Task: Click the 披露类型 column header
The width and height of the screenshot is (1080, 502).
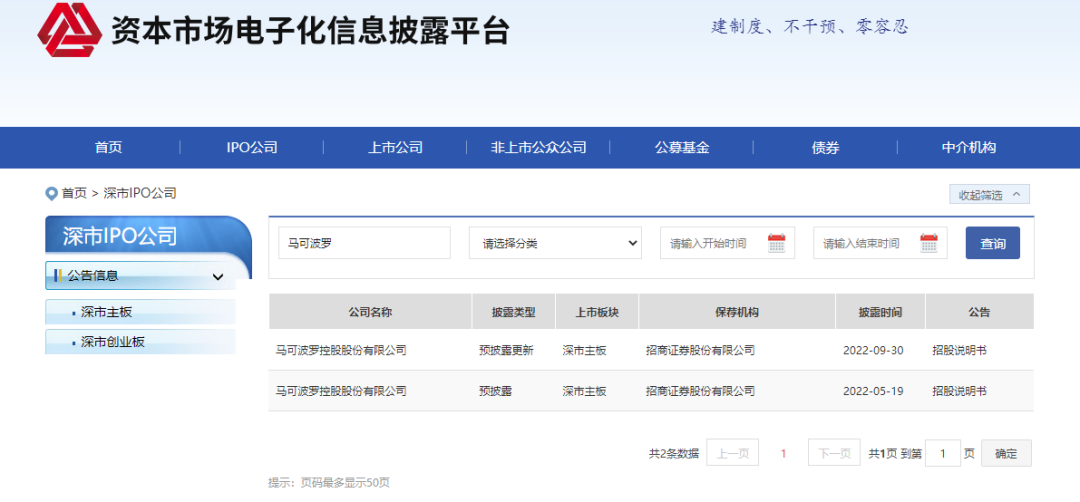Action: [514, 312]
